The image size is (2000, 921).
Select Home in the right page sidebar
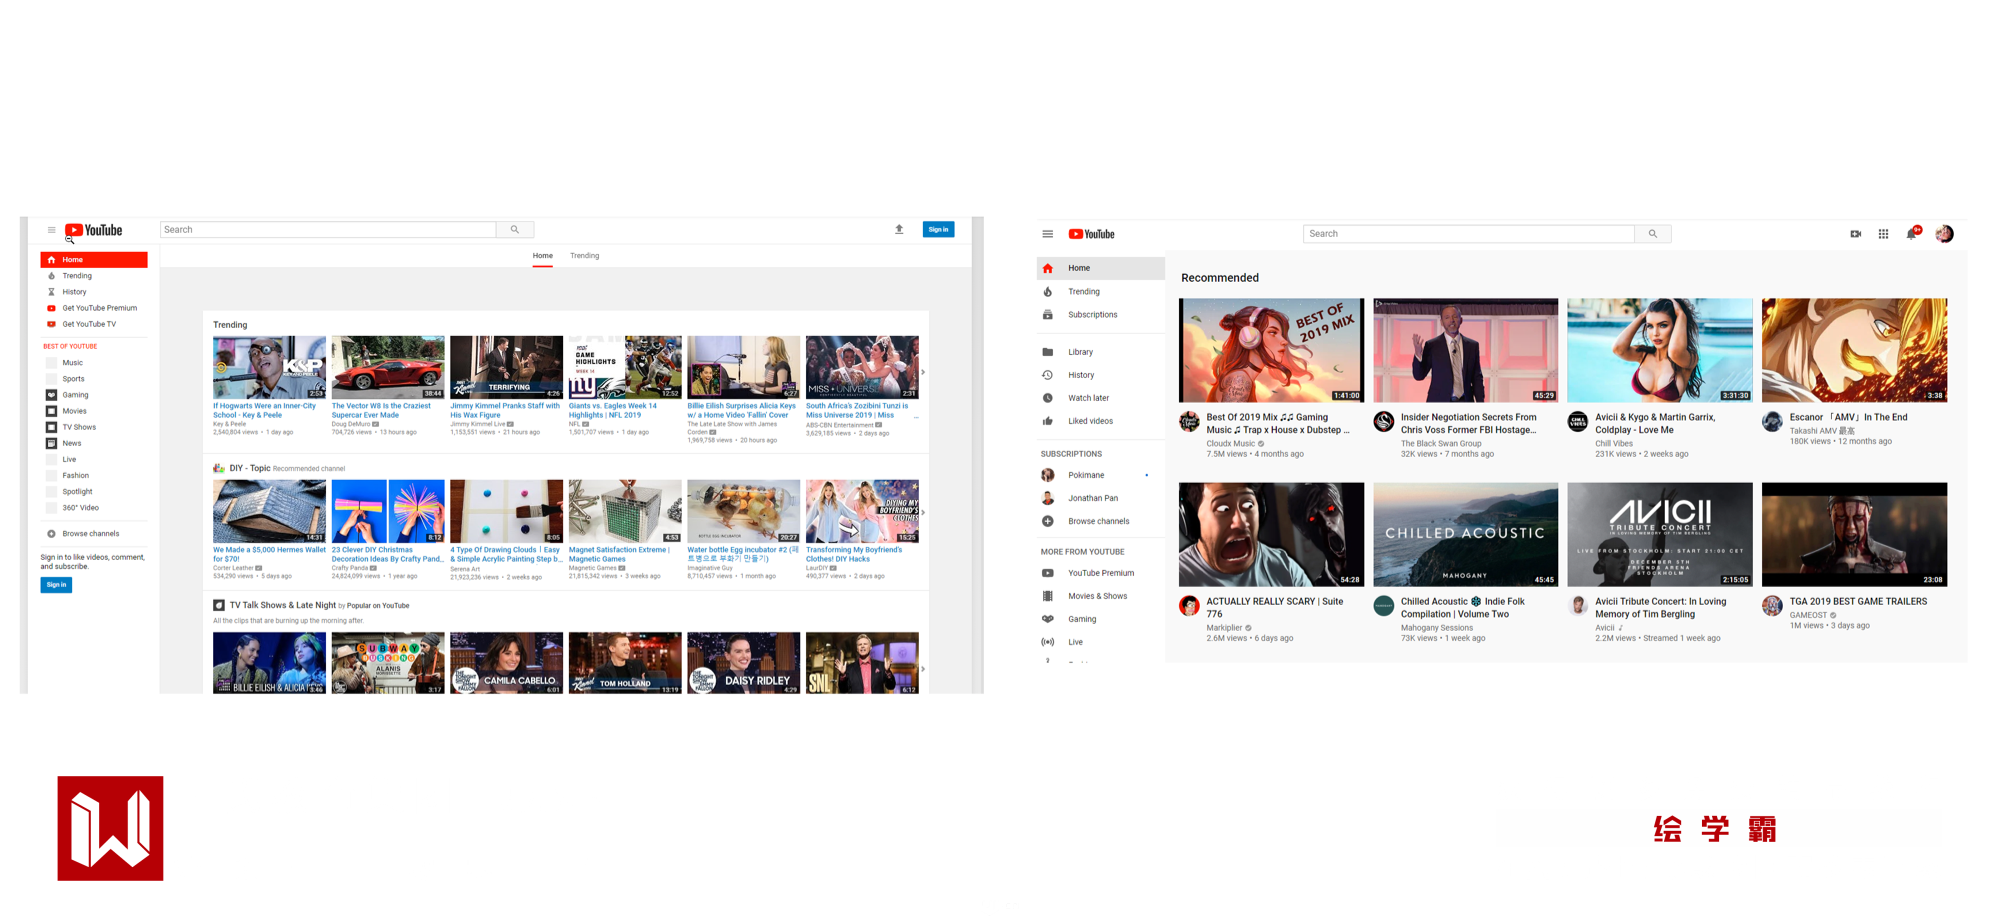pyautogui.click(x=1101, y=268)
